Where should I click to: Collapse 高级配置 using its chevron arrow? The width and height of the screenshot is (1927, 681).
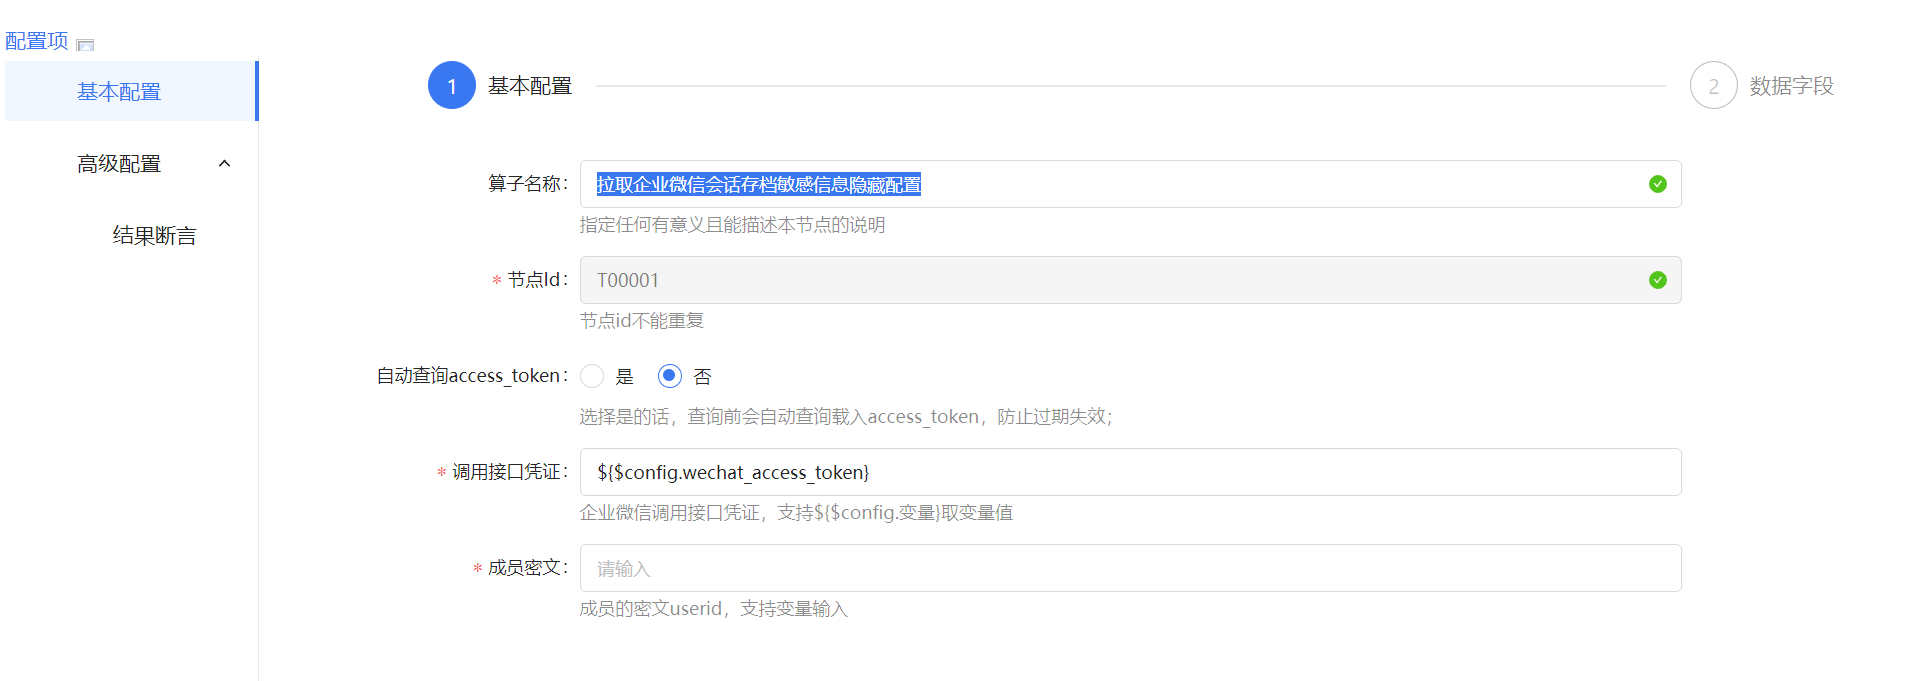(x=224, y=164)
